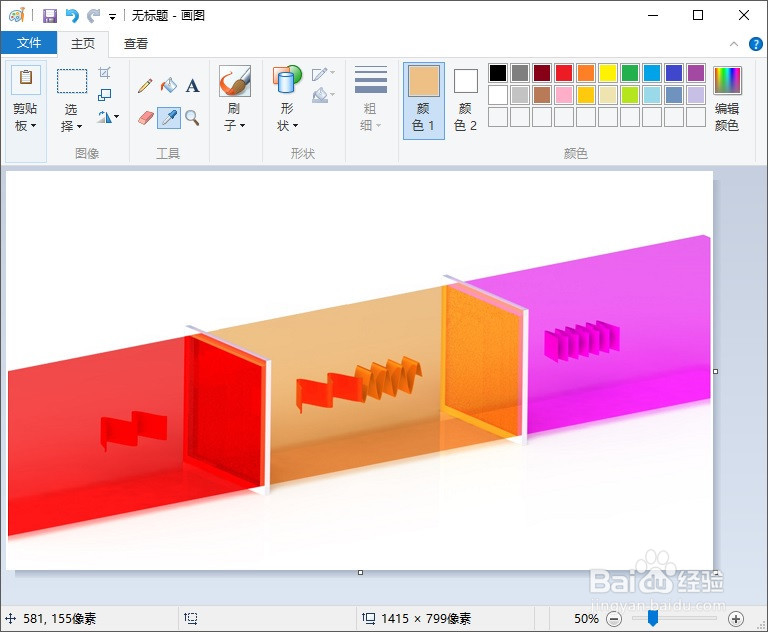Open the Shape outline dropdown
768x632 pixels.
coord(323,73)
